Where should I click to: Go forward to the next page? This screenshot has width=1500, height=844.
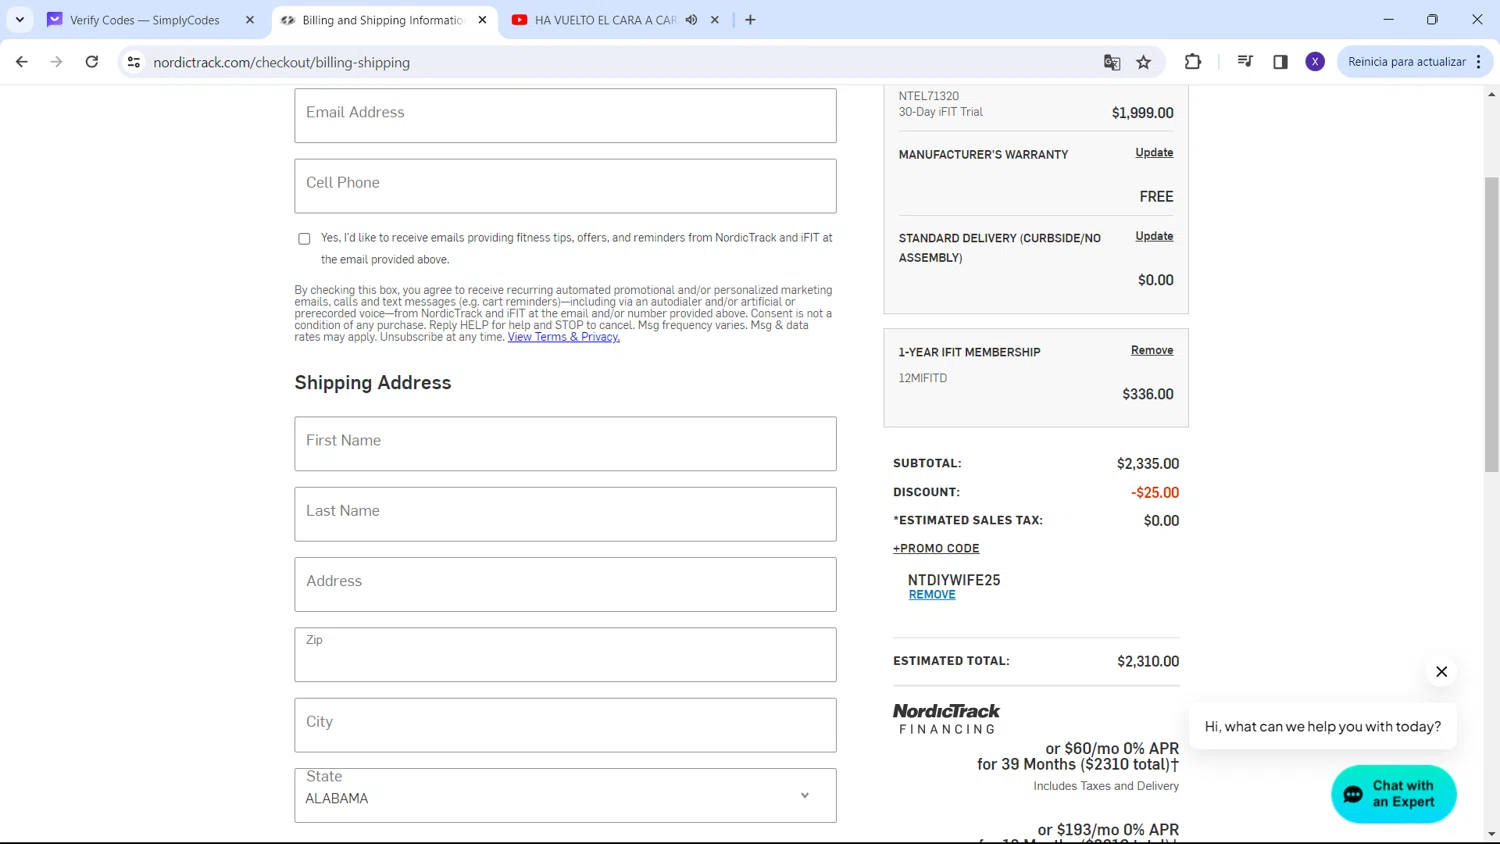point(57,62)
